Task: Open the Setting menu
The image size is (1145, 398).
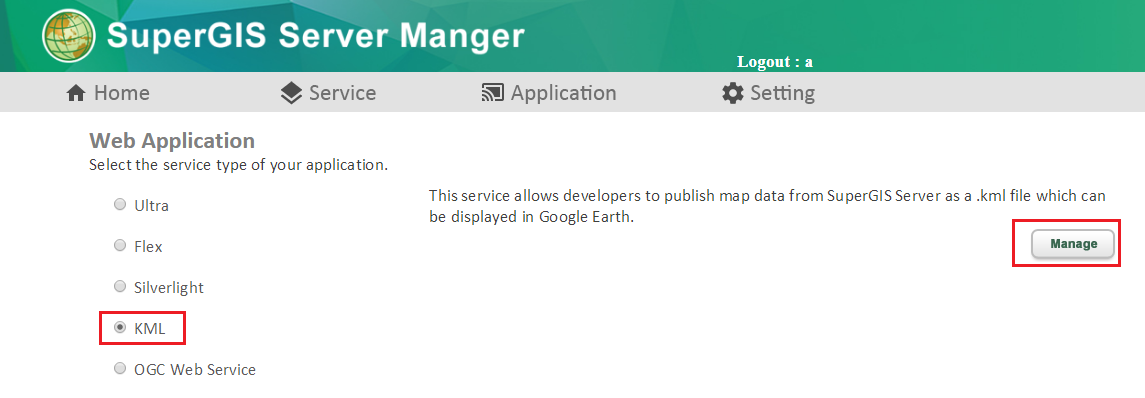Action: [768, 93]
